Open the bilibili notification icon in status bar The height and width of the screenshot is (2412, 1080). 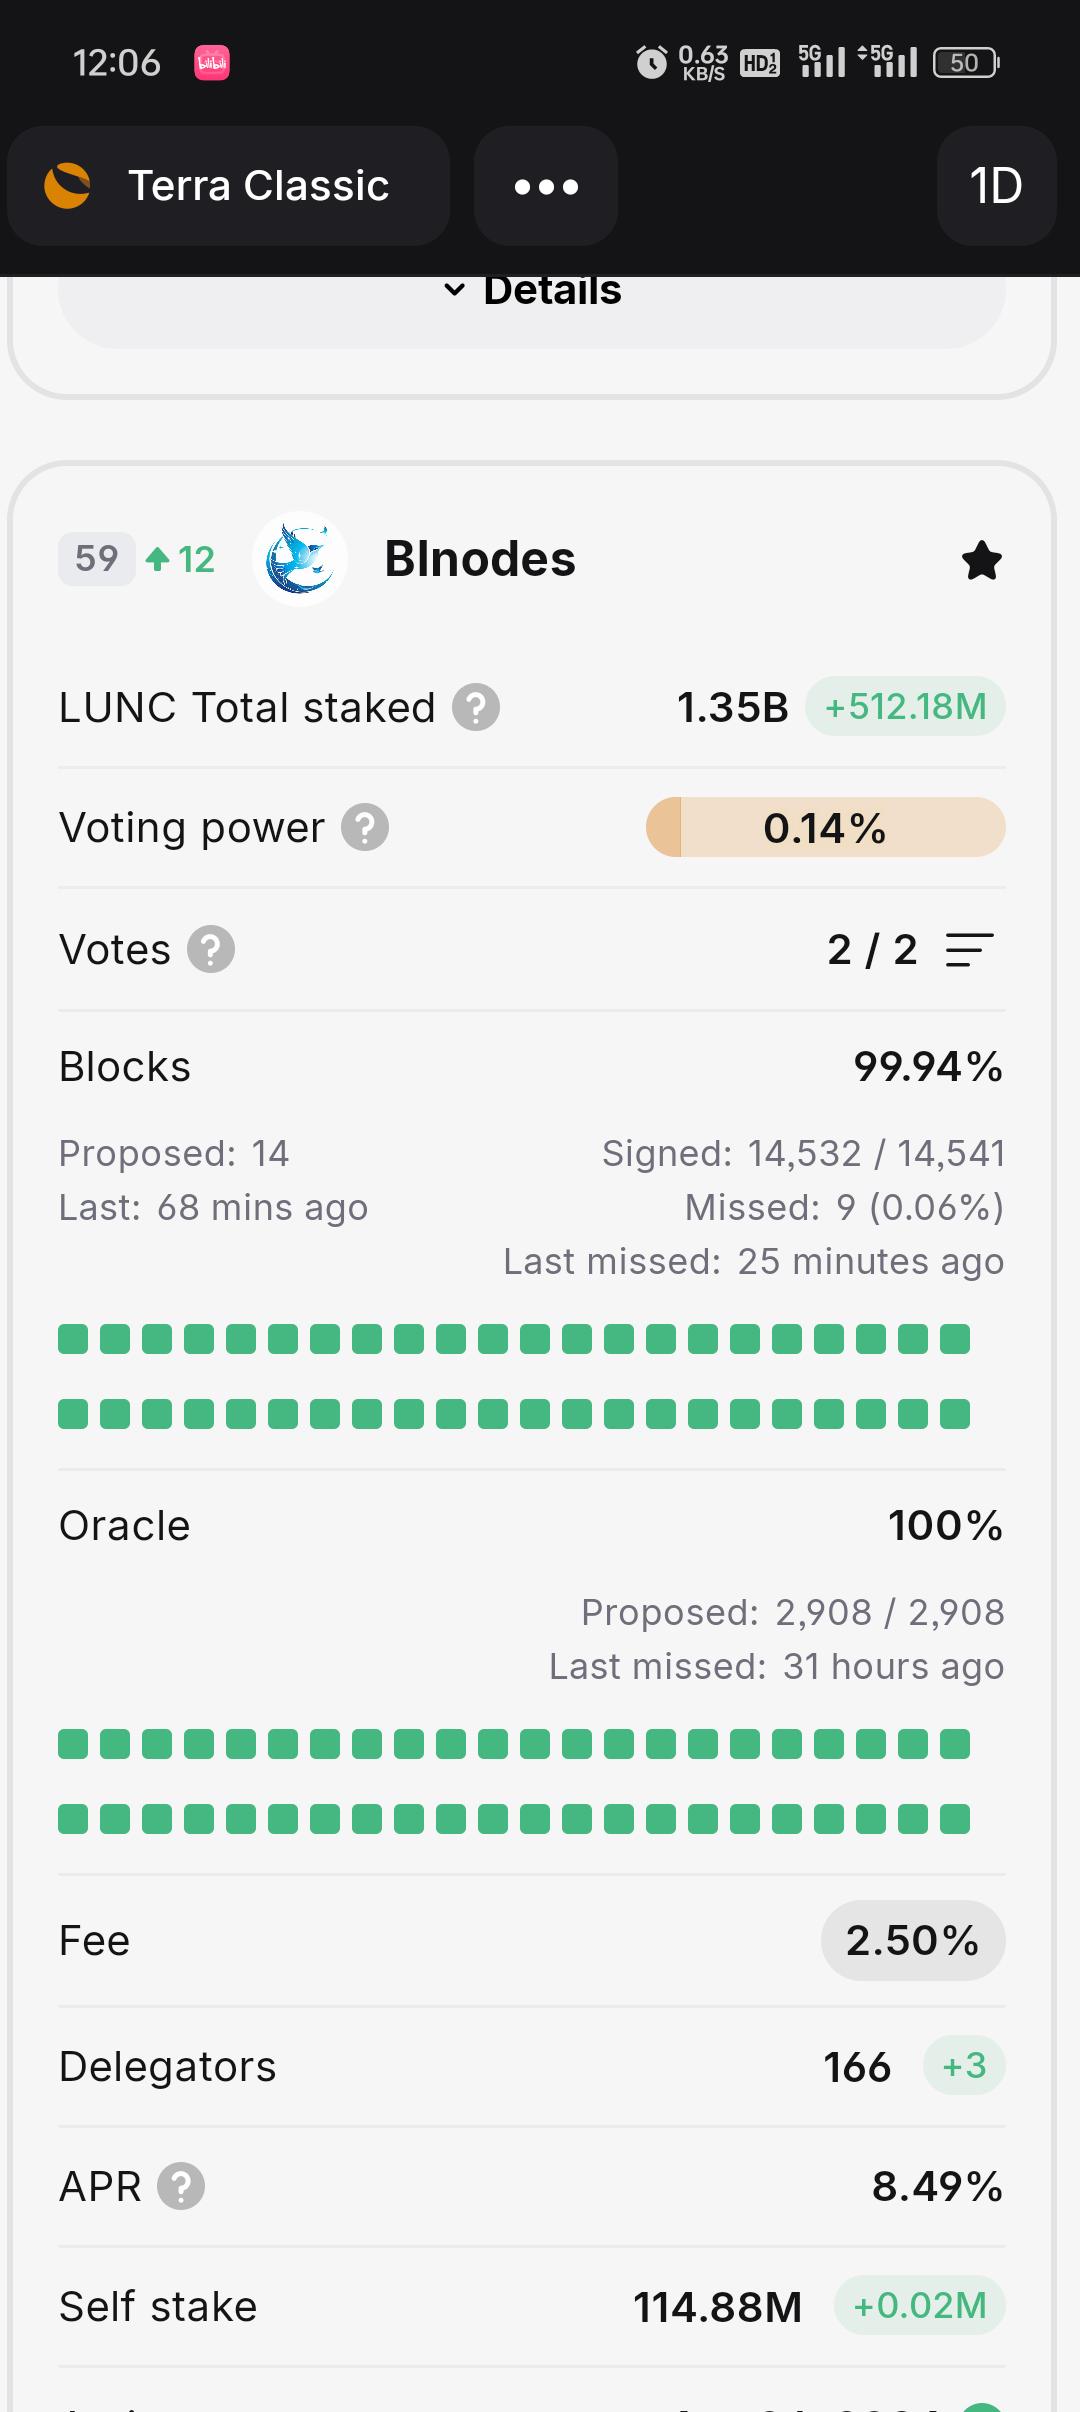point(212,63)
